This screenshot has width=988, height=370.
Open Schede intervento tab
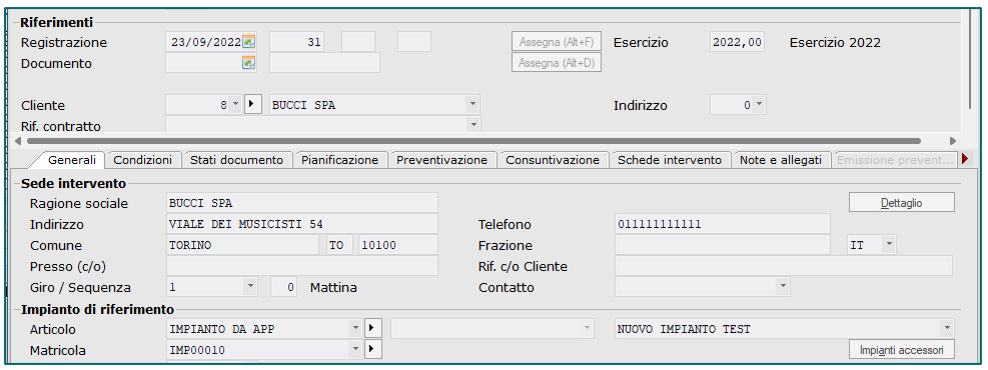pyautogui.click(x=670, y=160)
